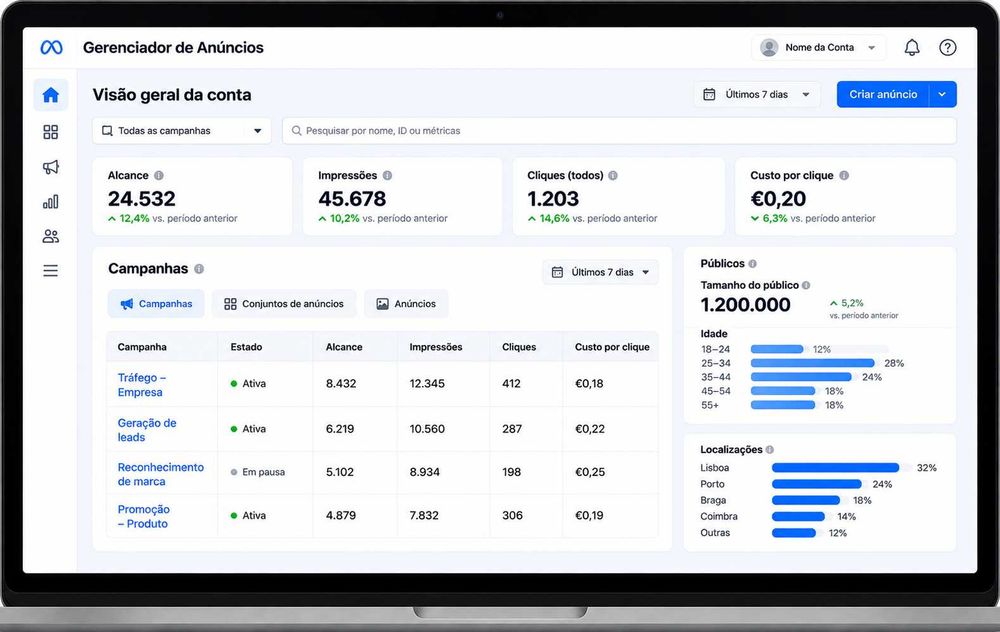Select the Campanhas tab
This screenshot has height=632, width=1000.
pyautogui.click(x=156, y=304)
